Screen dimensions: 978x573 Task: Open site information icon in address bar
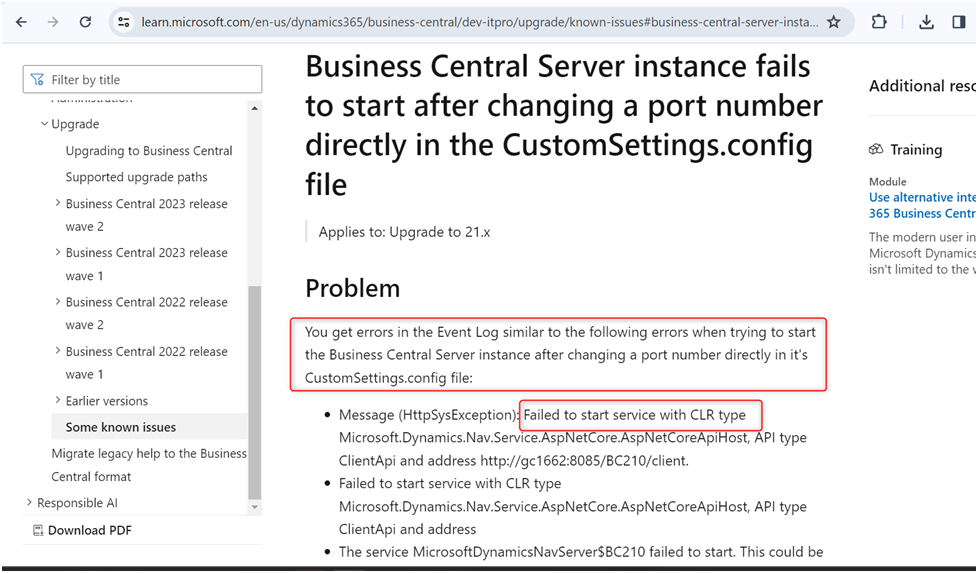(123, 22)
